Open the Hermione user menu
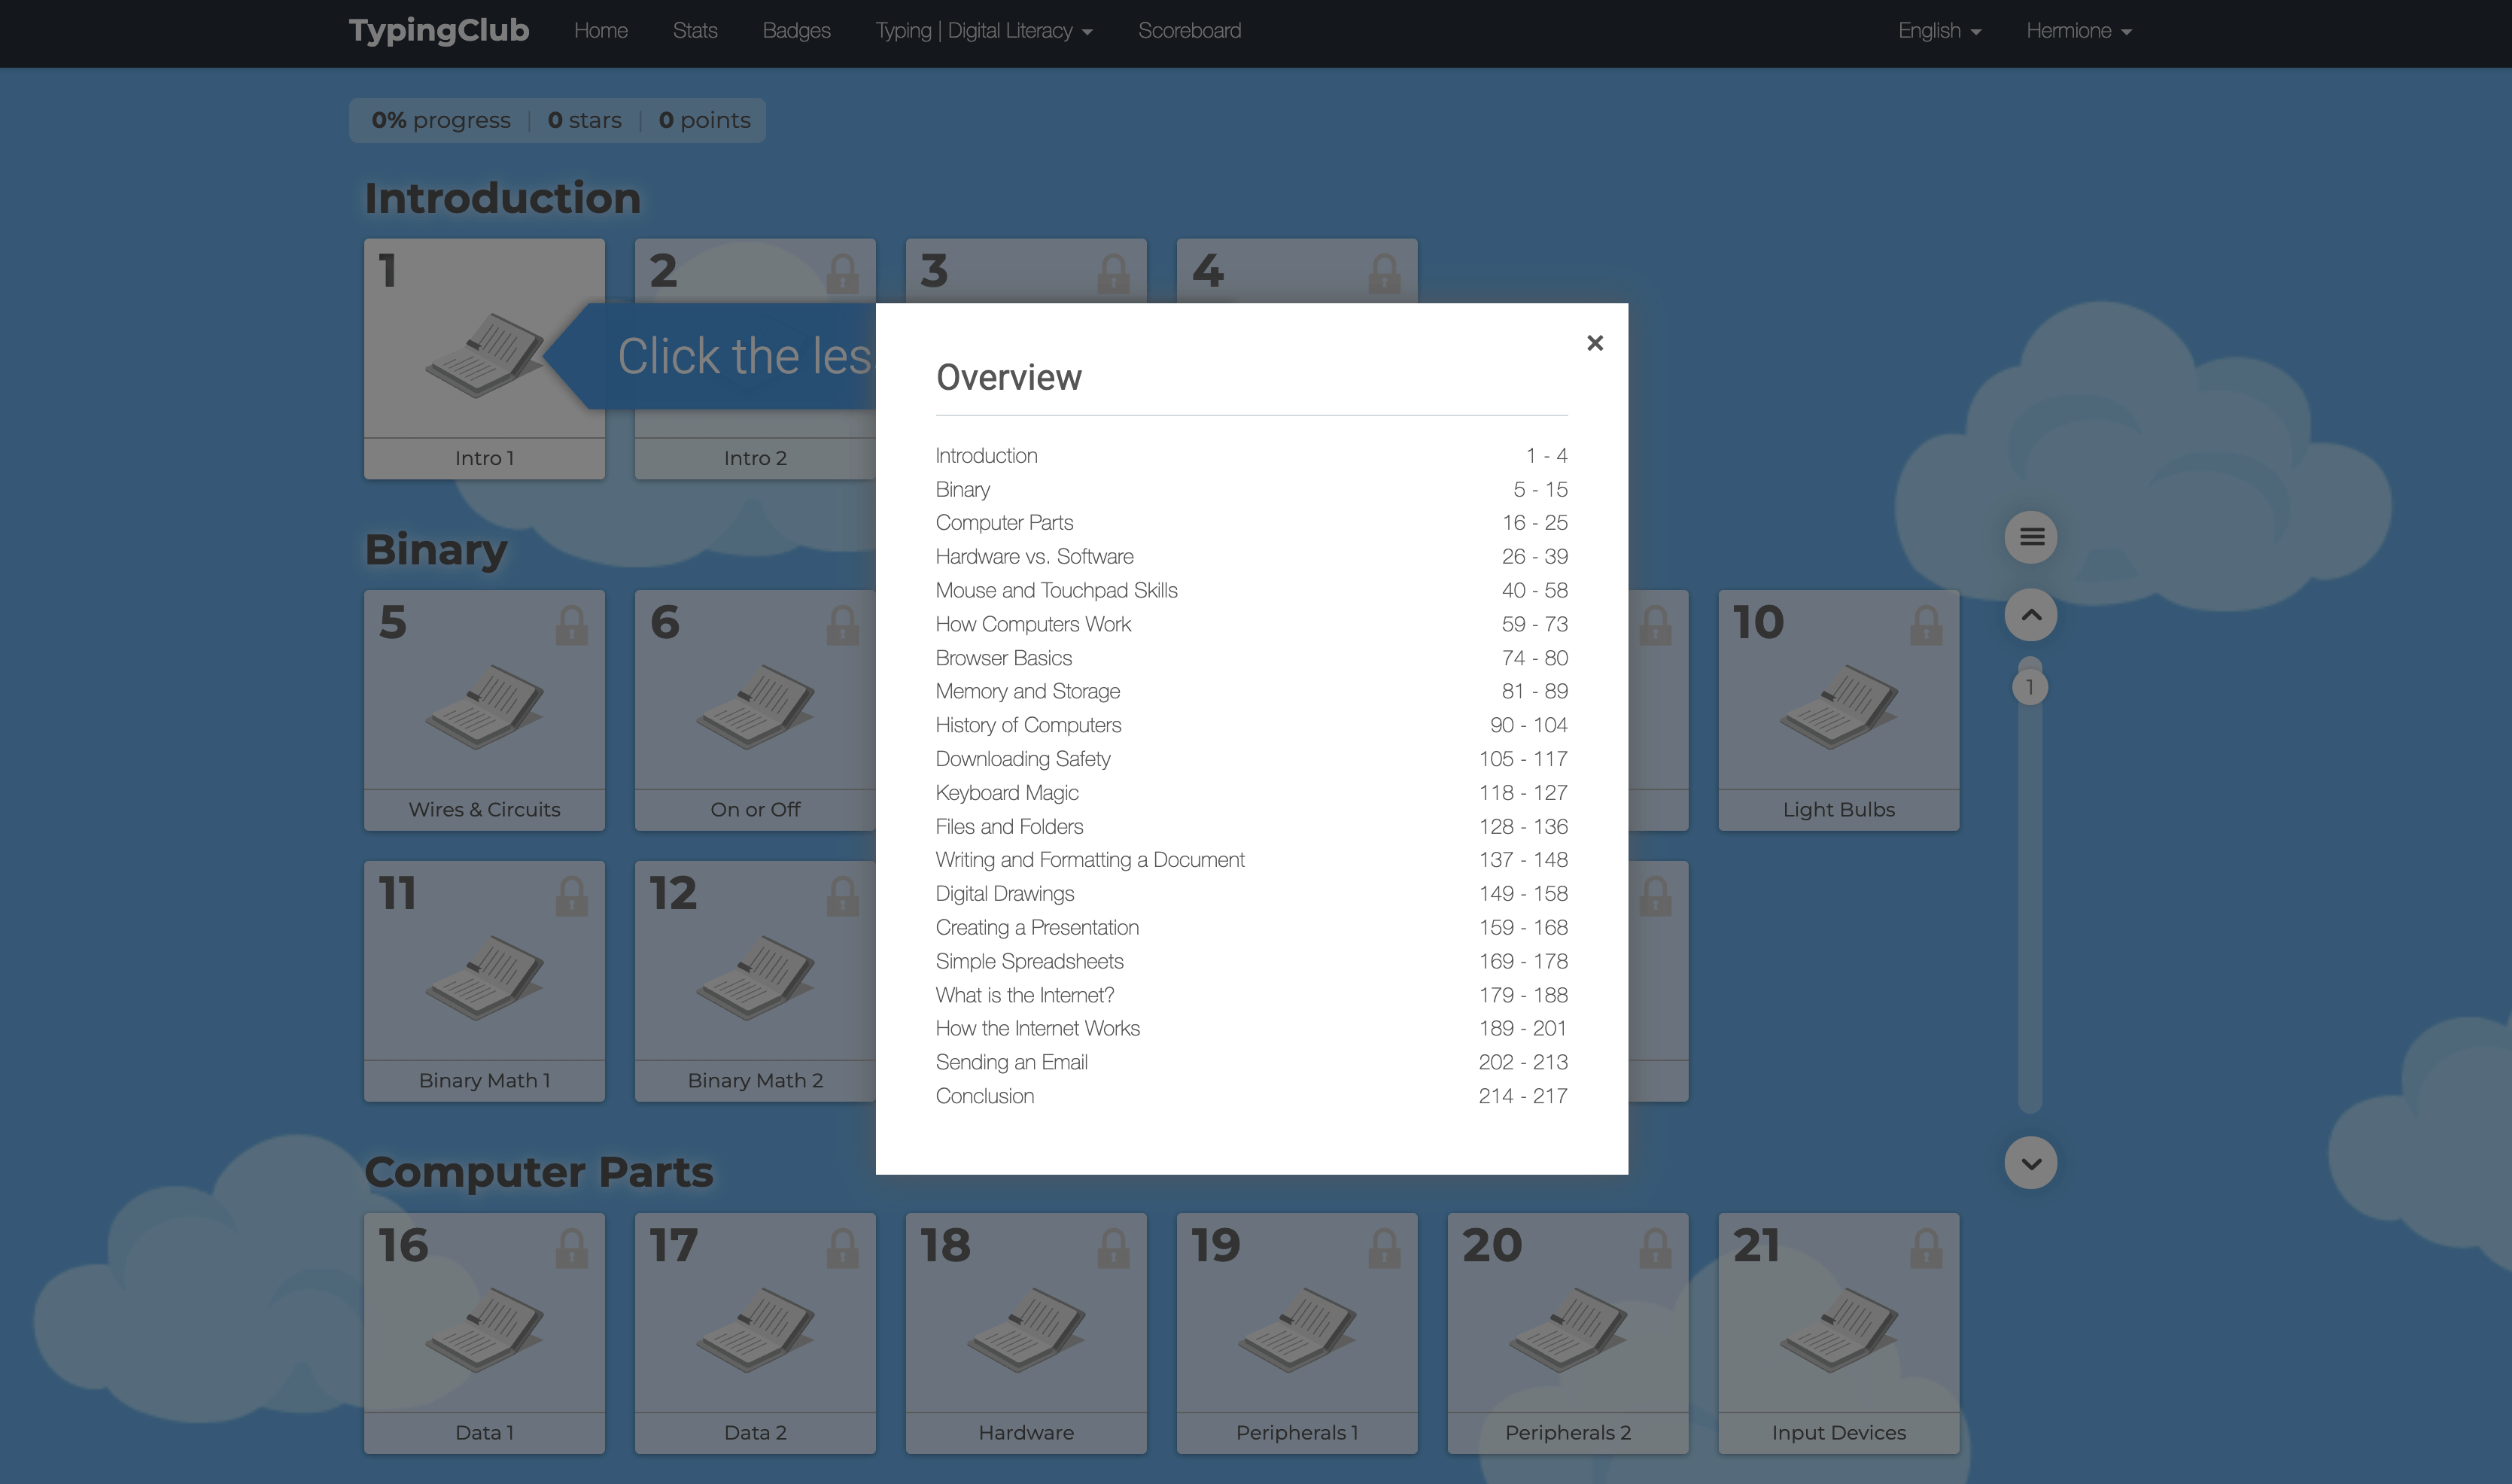The height and width of the screenshot is (1484, 2512). [2078, 31]
